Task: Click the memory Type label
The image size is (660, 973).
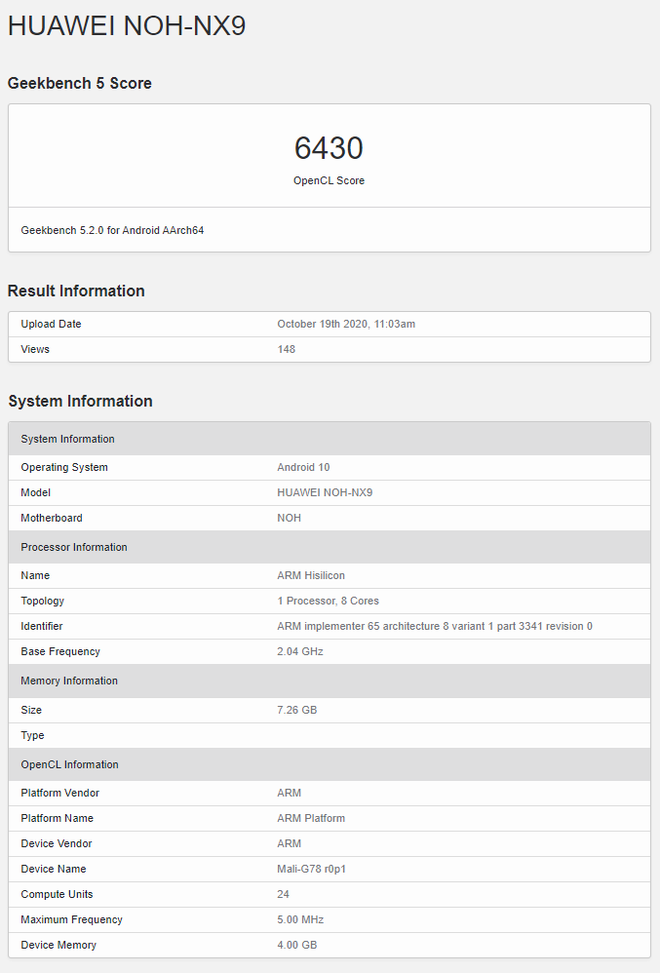Action: 32,736
